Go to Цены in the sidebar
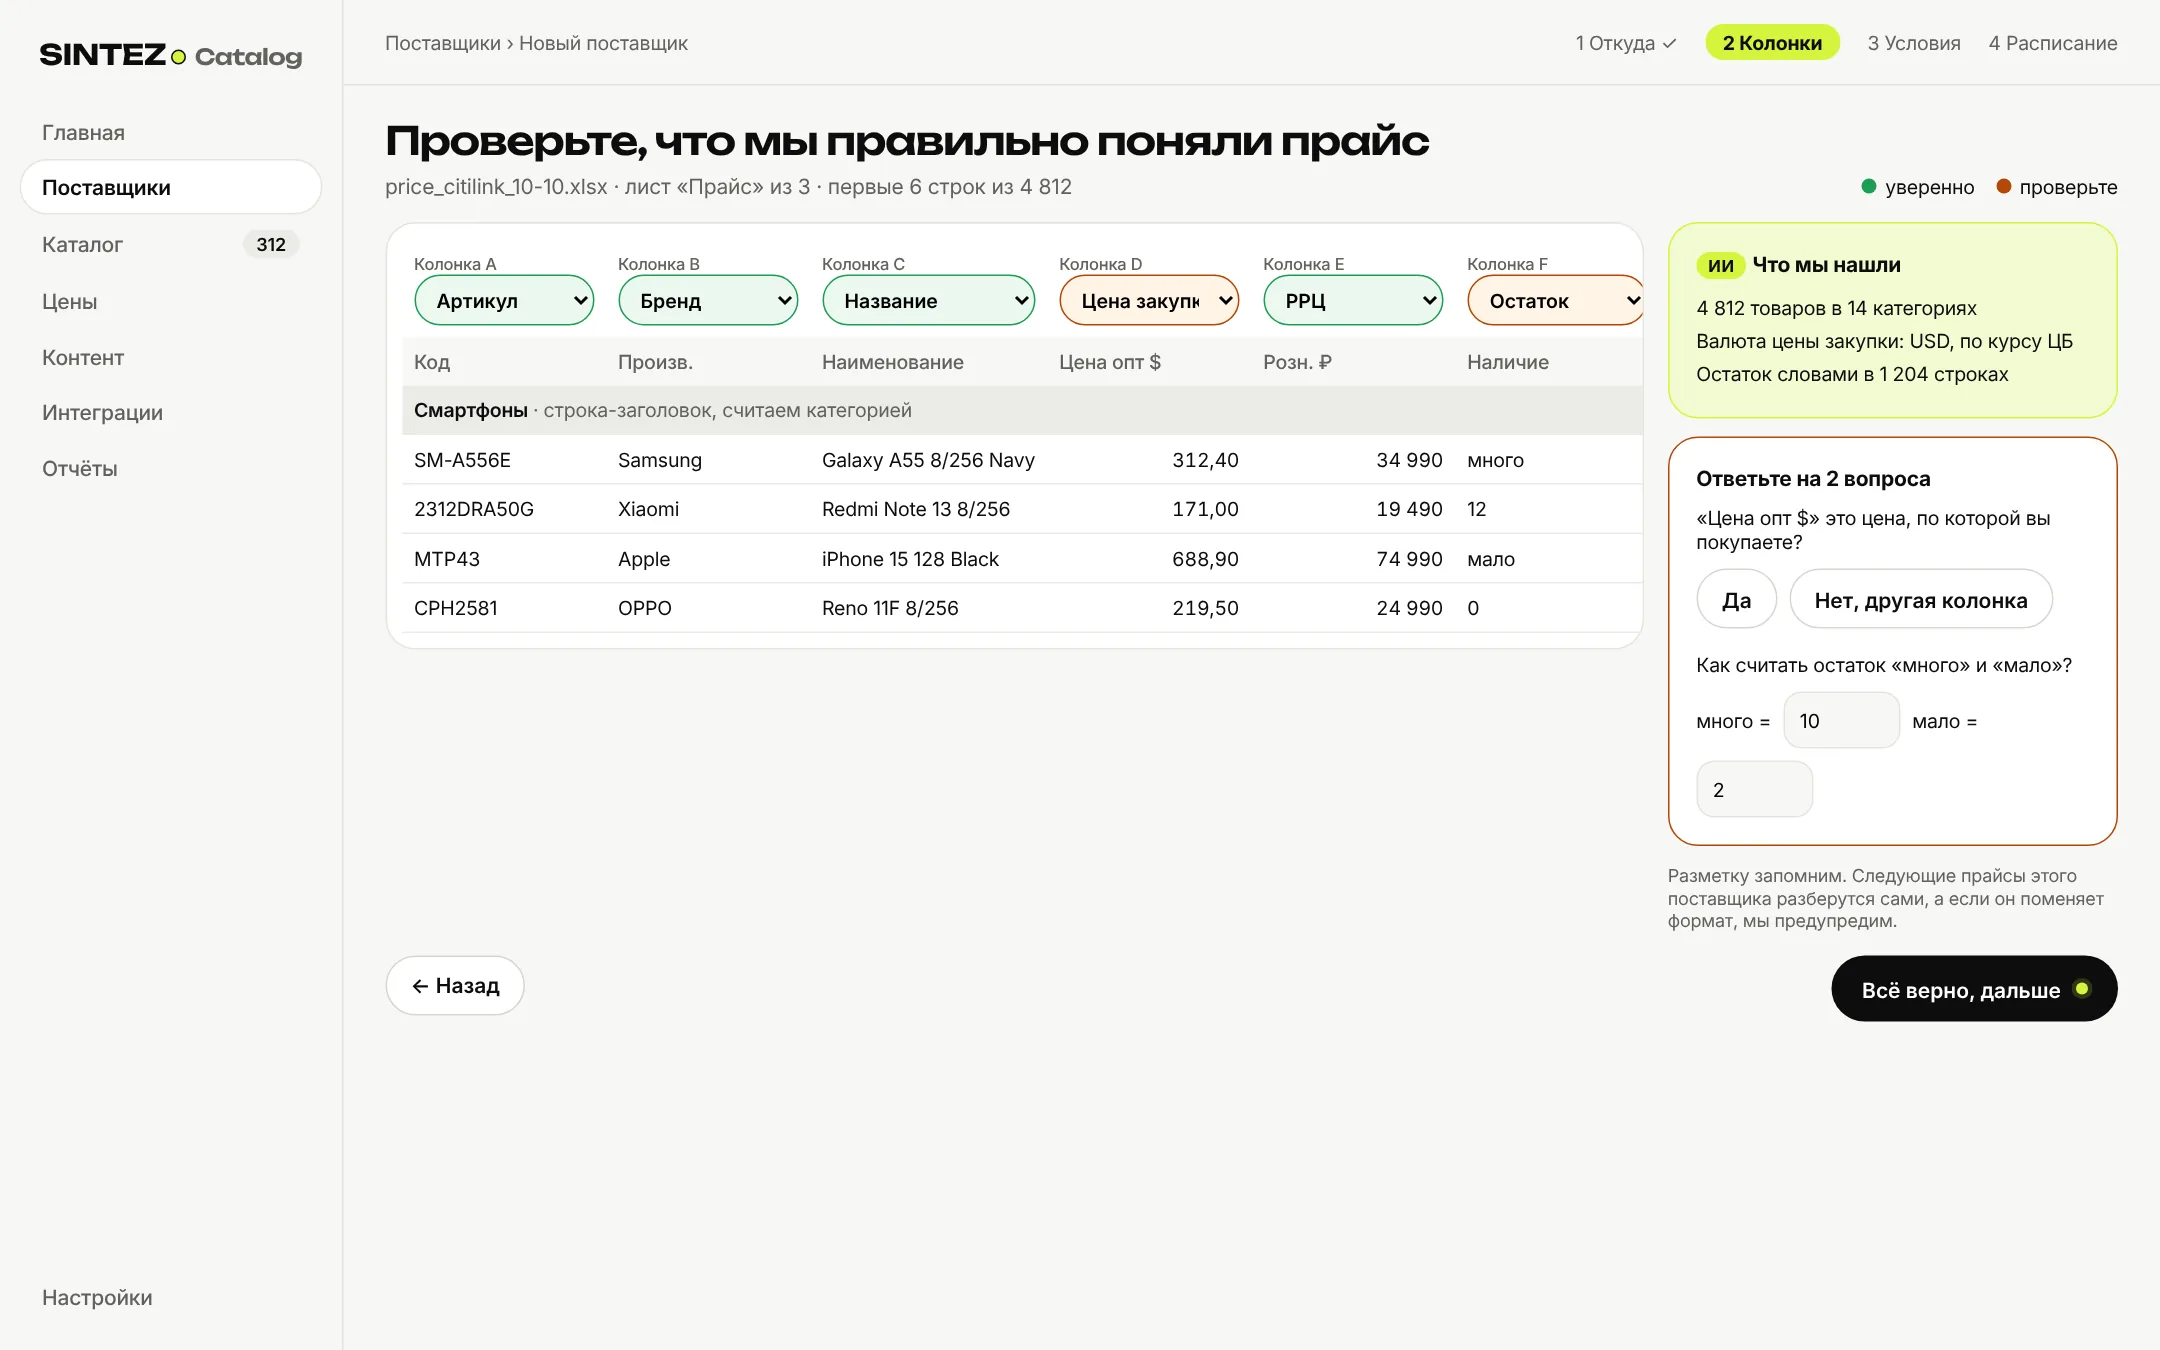 pos(69,301)
